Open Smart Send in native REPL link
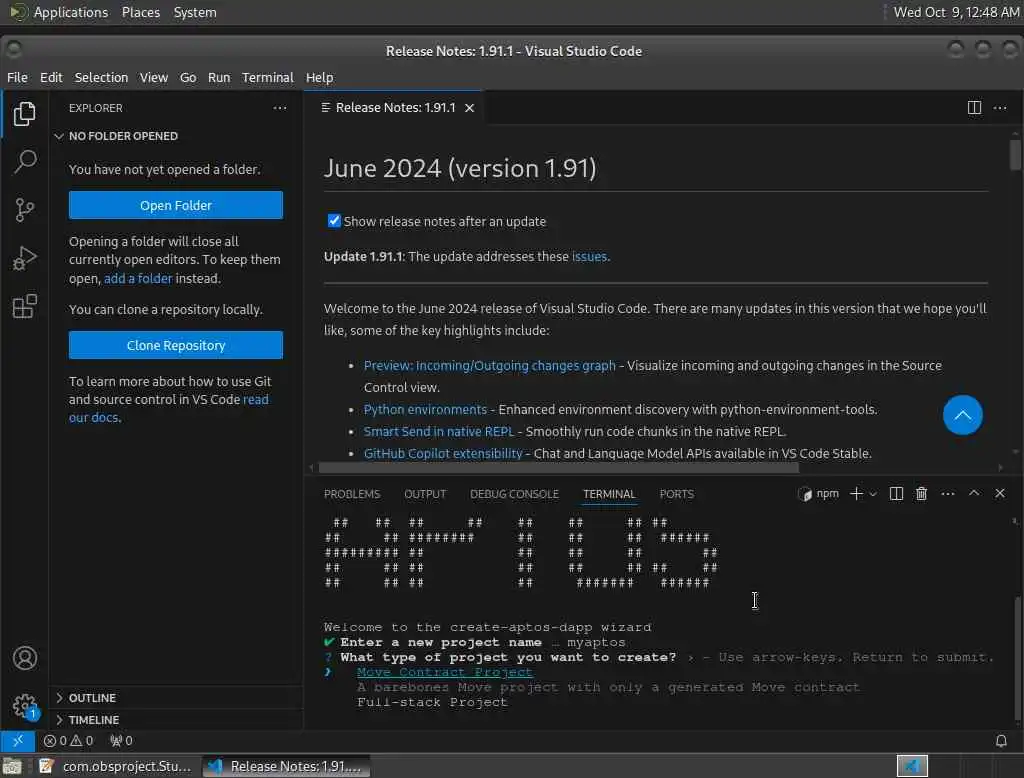The image size is (1024, 778). coord(439,432)
